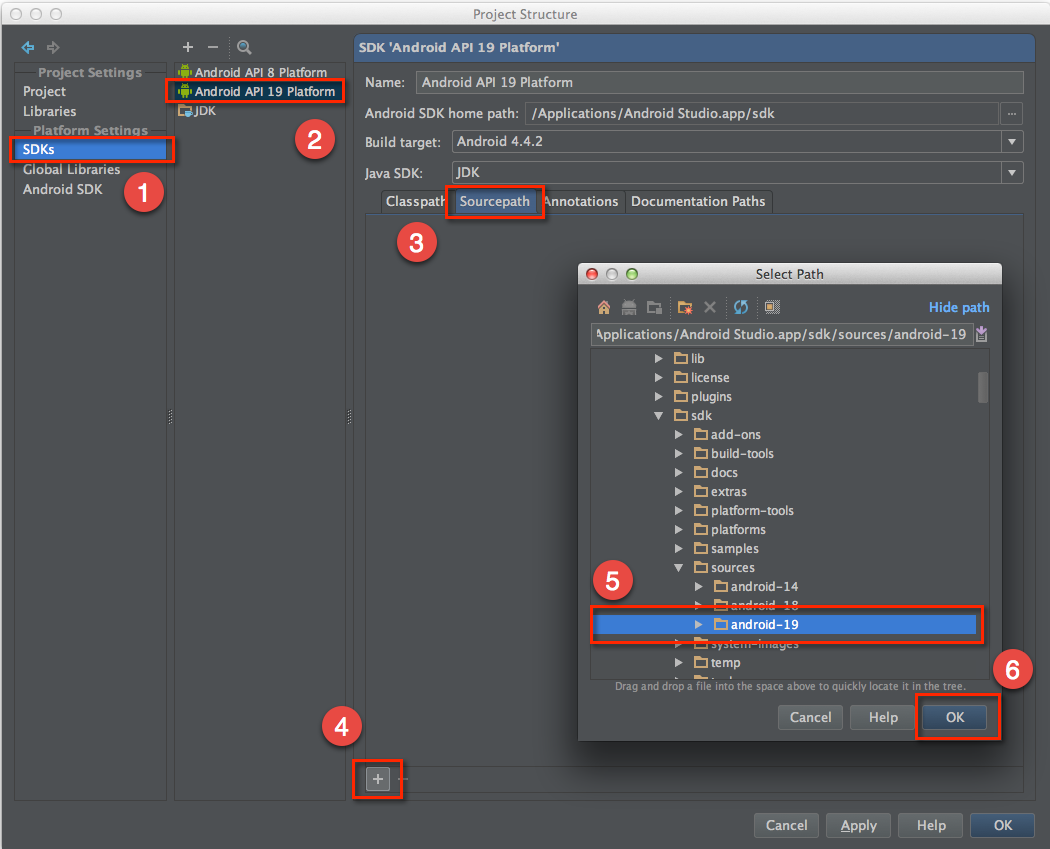Click the add sourcepath plus button
Screen dimensions: 1050x849
pos(377,779)
